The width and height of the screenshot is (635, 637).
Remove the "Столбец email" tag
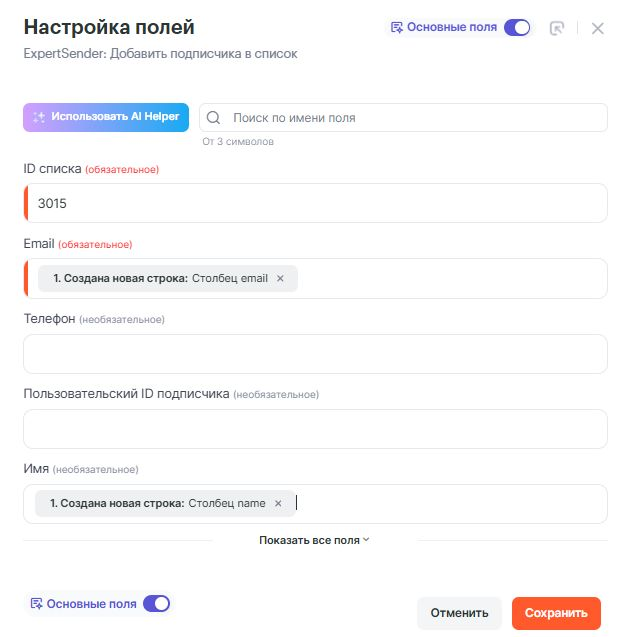(280, 278)
